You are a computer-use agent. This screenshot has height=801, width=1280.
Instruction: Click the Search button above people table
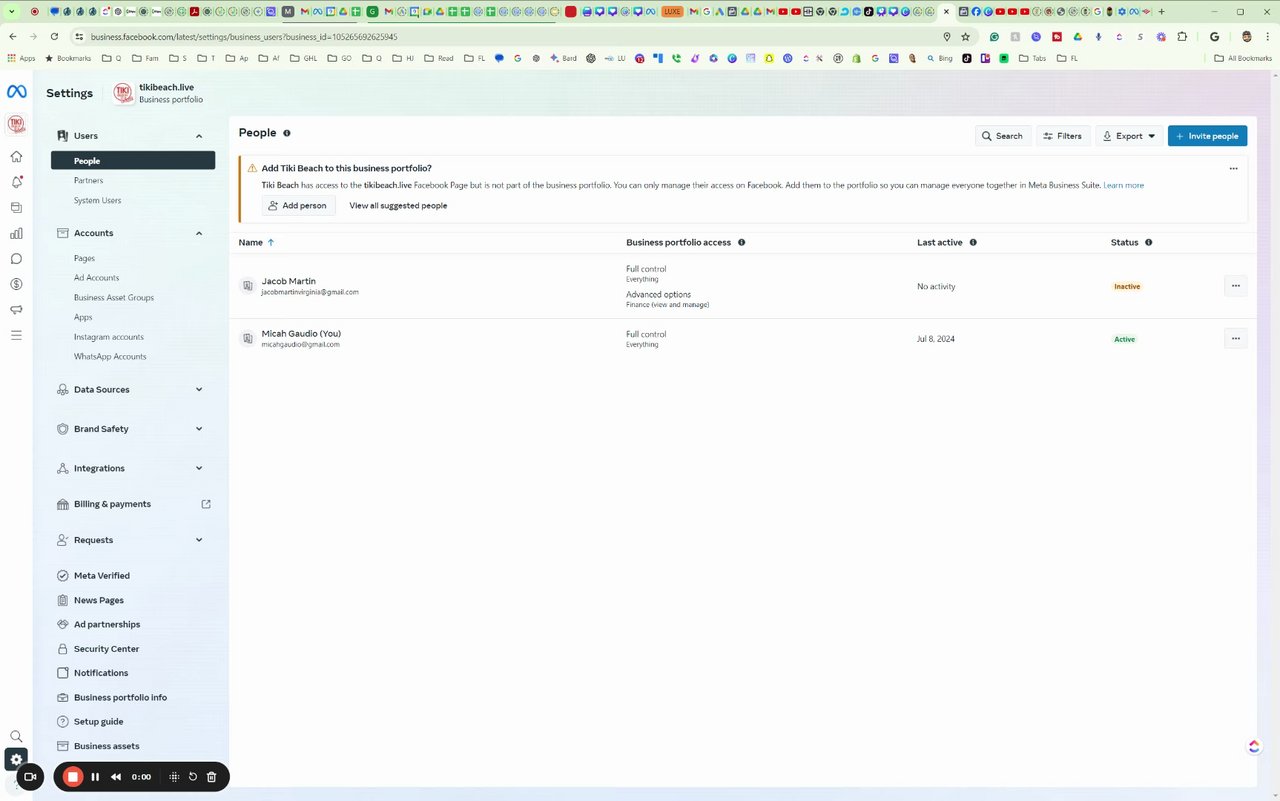[1003, 136]
